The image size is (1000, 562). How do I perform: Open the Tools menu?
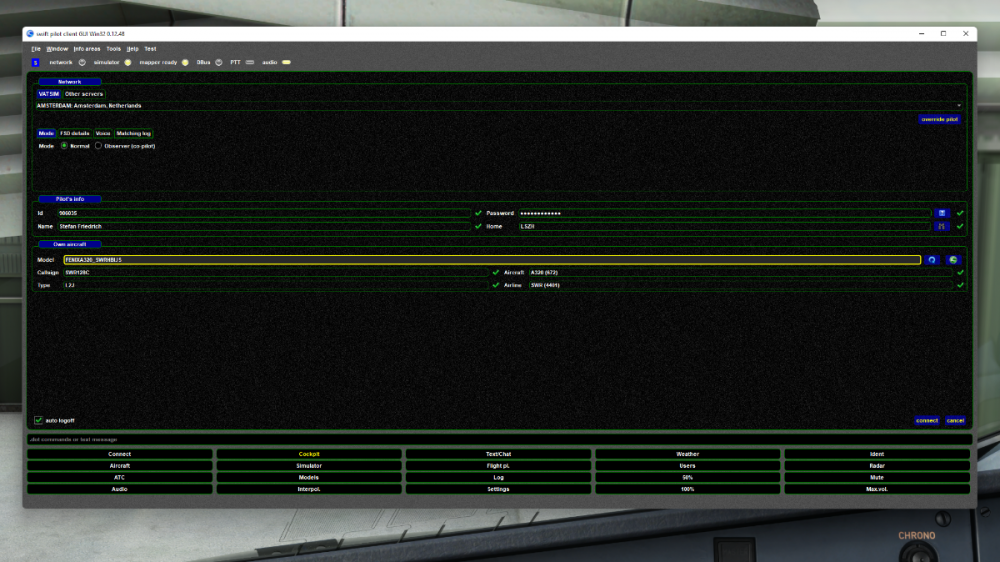tap(114, 48)
